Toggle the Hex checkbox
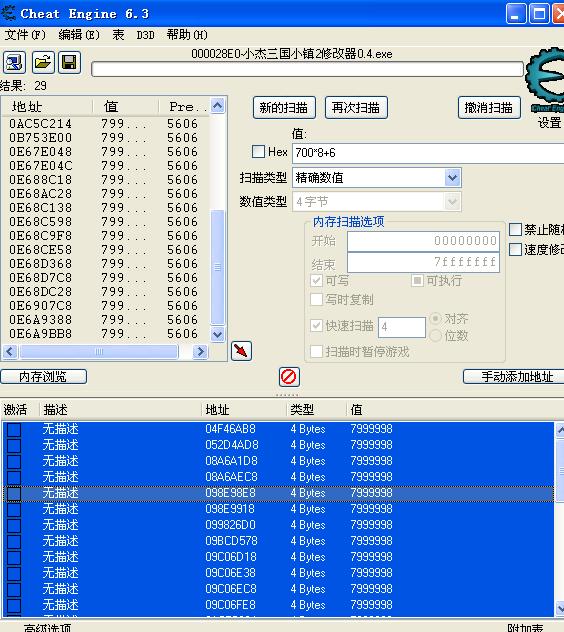 [x=258, y=152]
